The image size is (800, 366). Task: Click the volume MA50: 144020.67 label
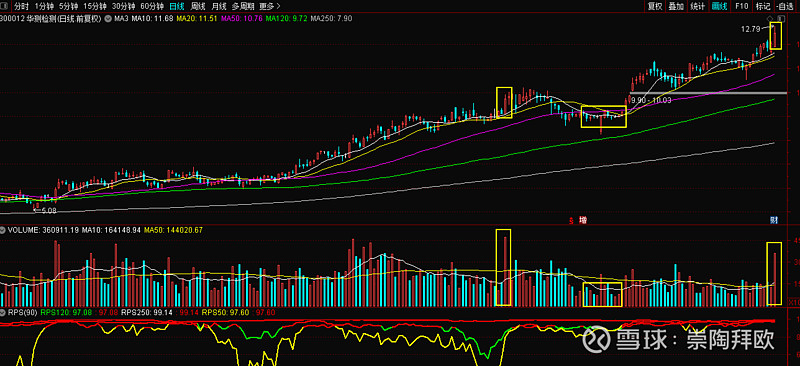point(173,230)
